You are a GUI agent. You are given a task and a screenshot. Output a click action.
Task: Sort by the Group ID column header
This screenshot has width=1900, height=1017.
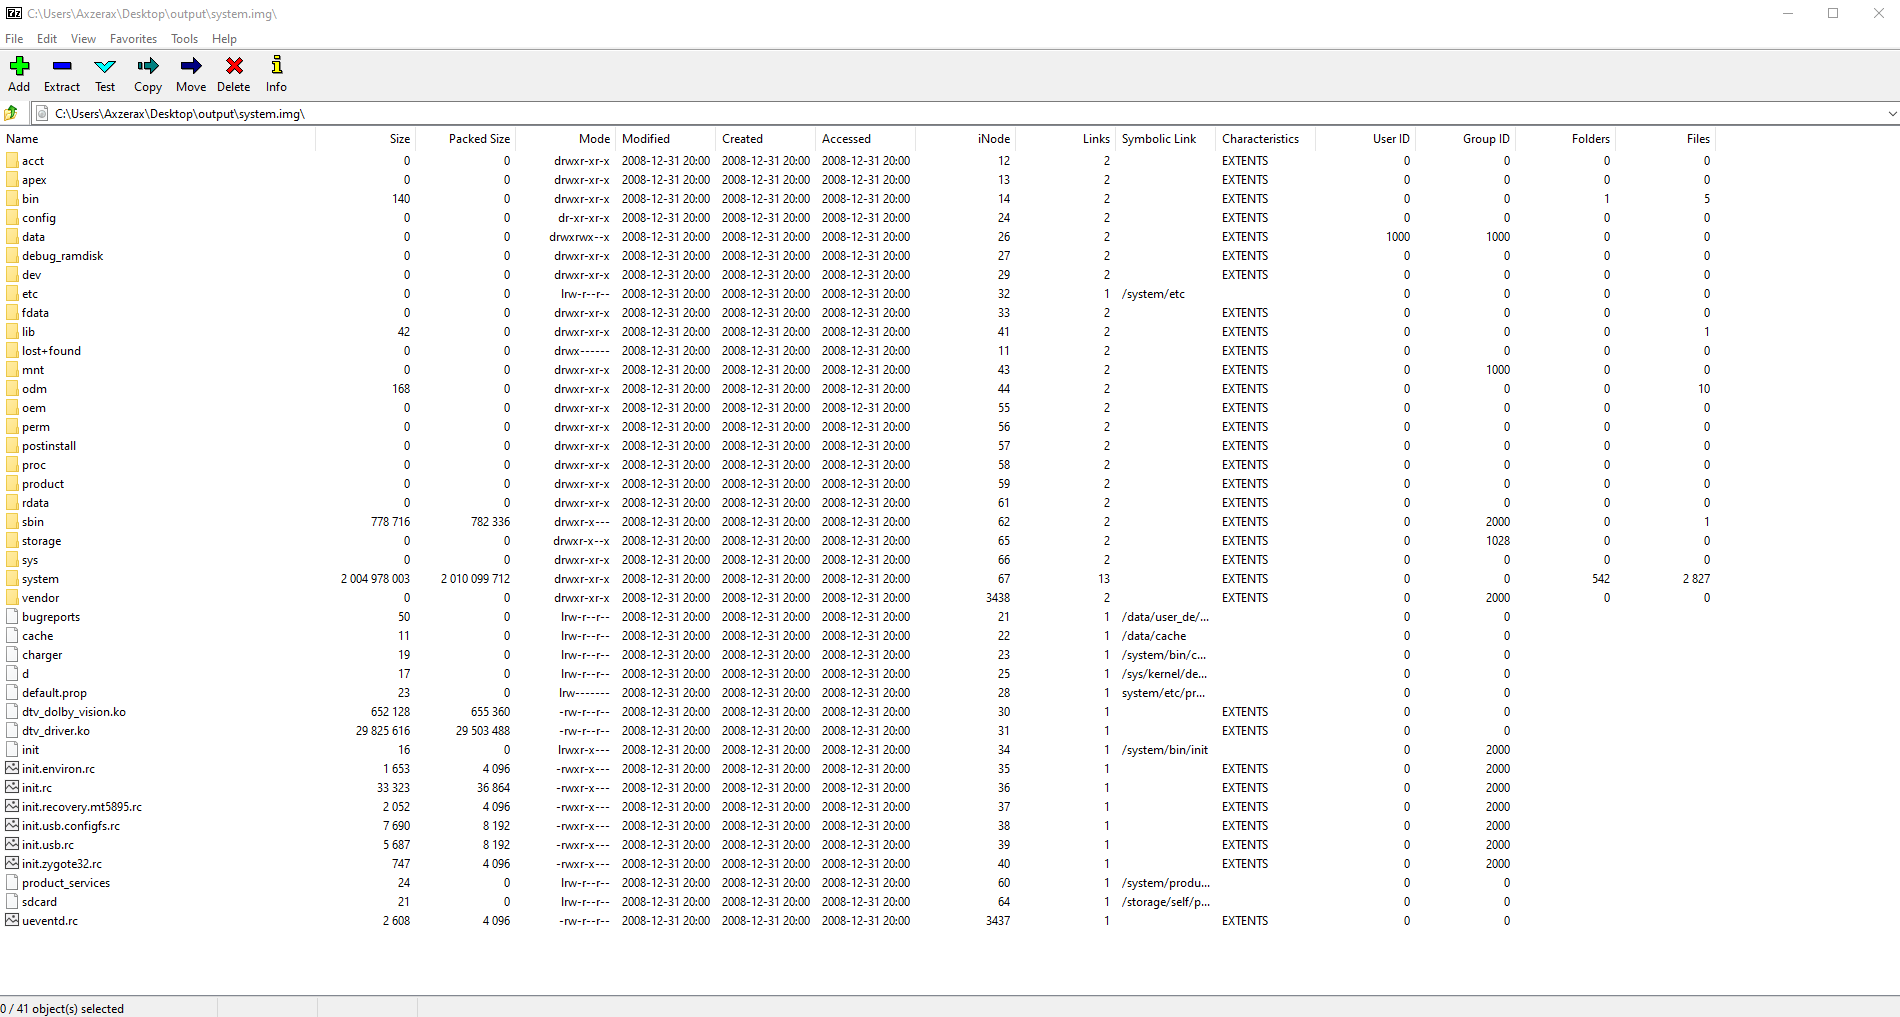[1465, 139]
